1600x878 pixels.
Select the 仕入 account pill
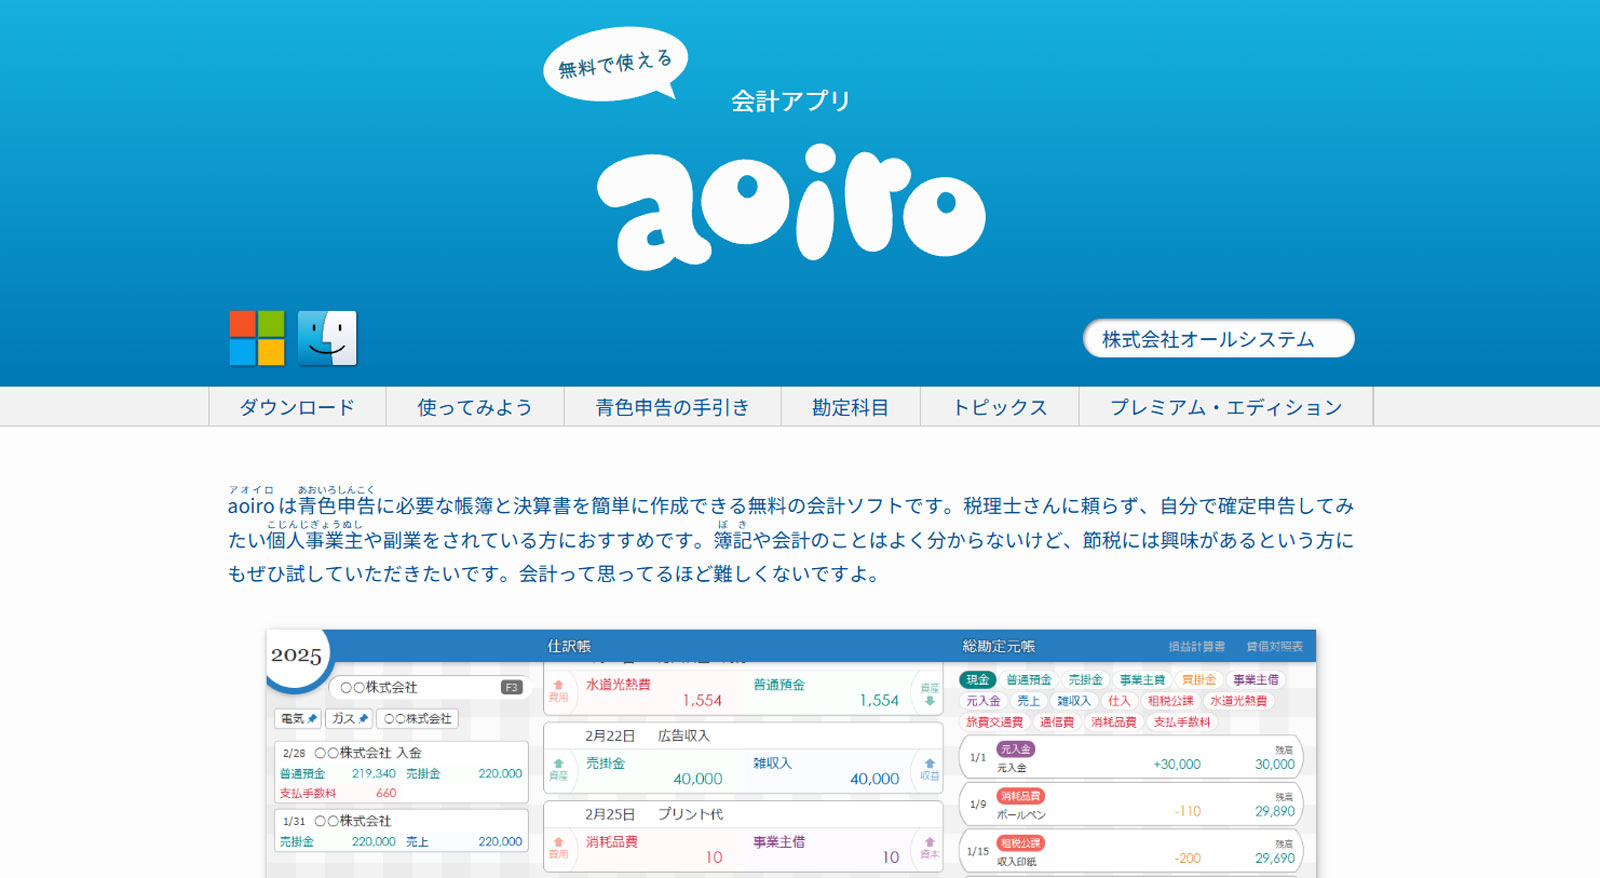click(x=1119, y=701)
